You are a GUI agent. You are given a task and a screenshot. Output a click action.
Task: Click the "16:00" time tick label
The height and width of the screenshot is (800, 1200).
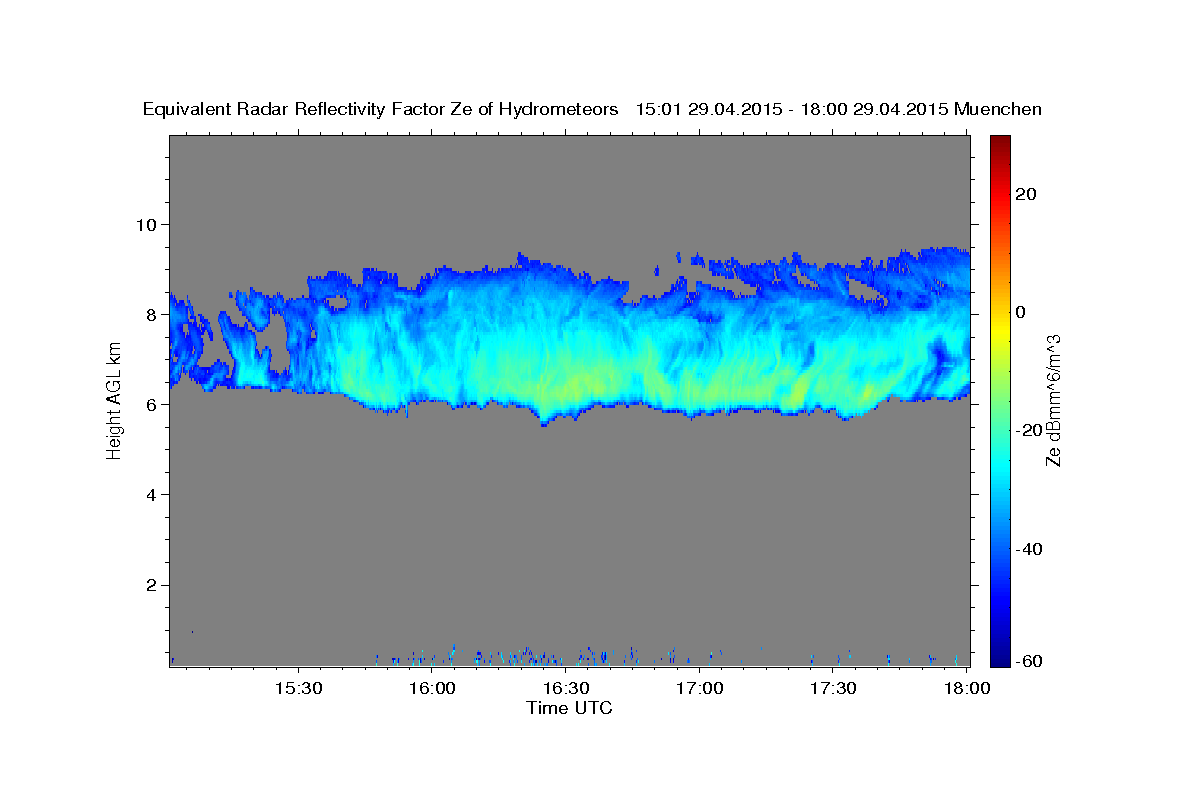[432, 689]
